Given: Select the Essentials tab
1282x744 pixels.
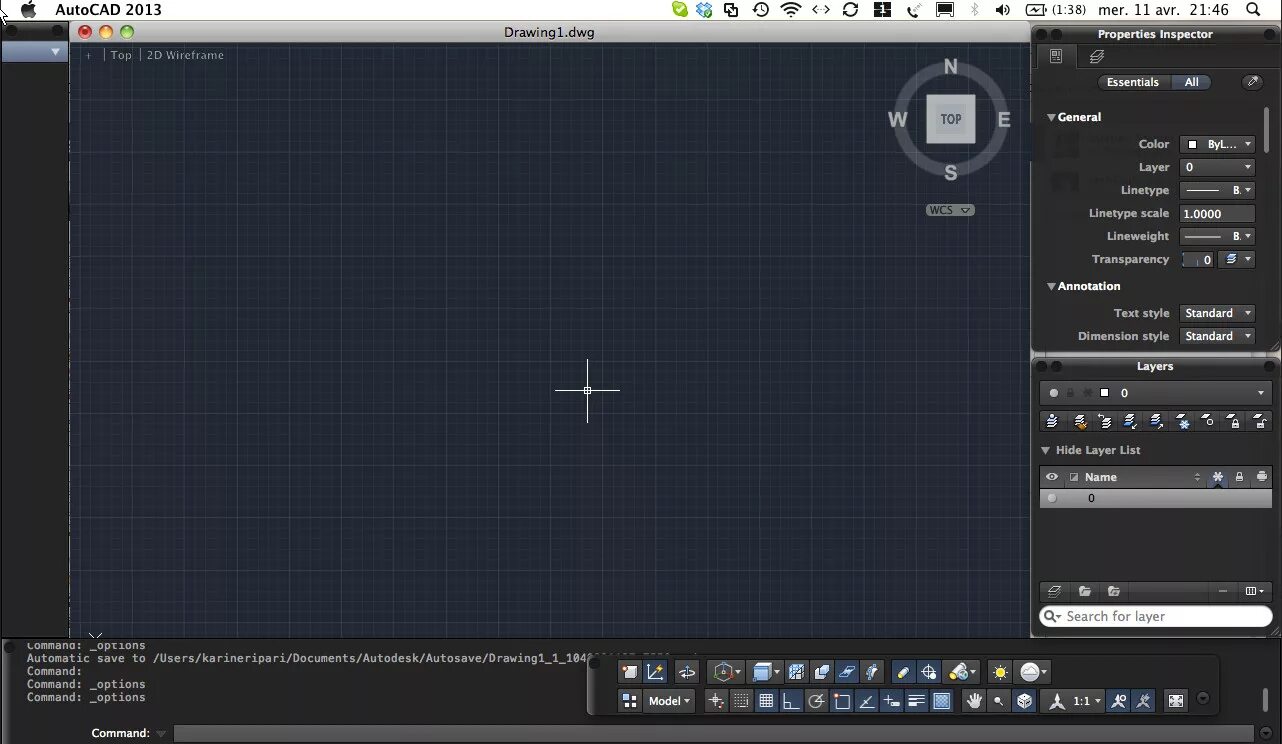Looking at the screenshot, I should pyautogui.click(x=1132, y=82).
